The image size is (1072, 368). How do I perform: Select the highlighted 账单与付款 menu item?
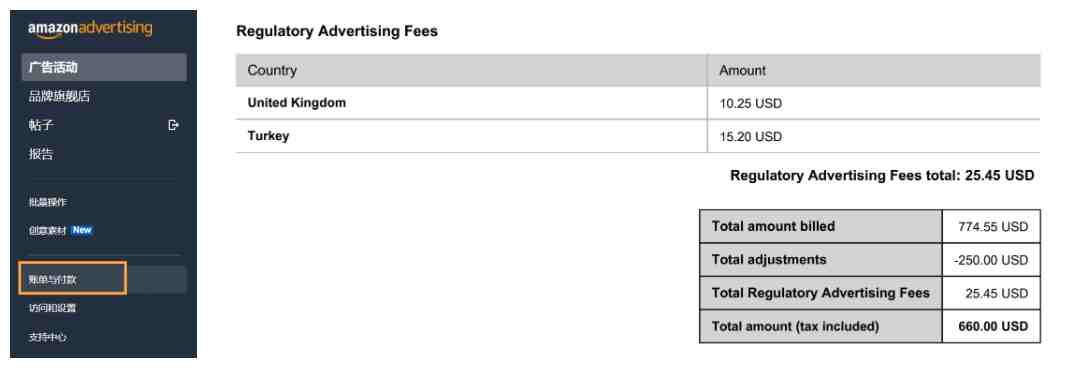click(x=72, y=279)
